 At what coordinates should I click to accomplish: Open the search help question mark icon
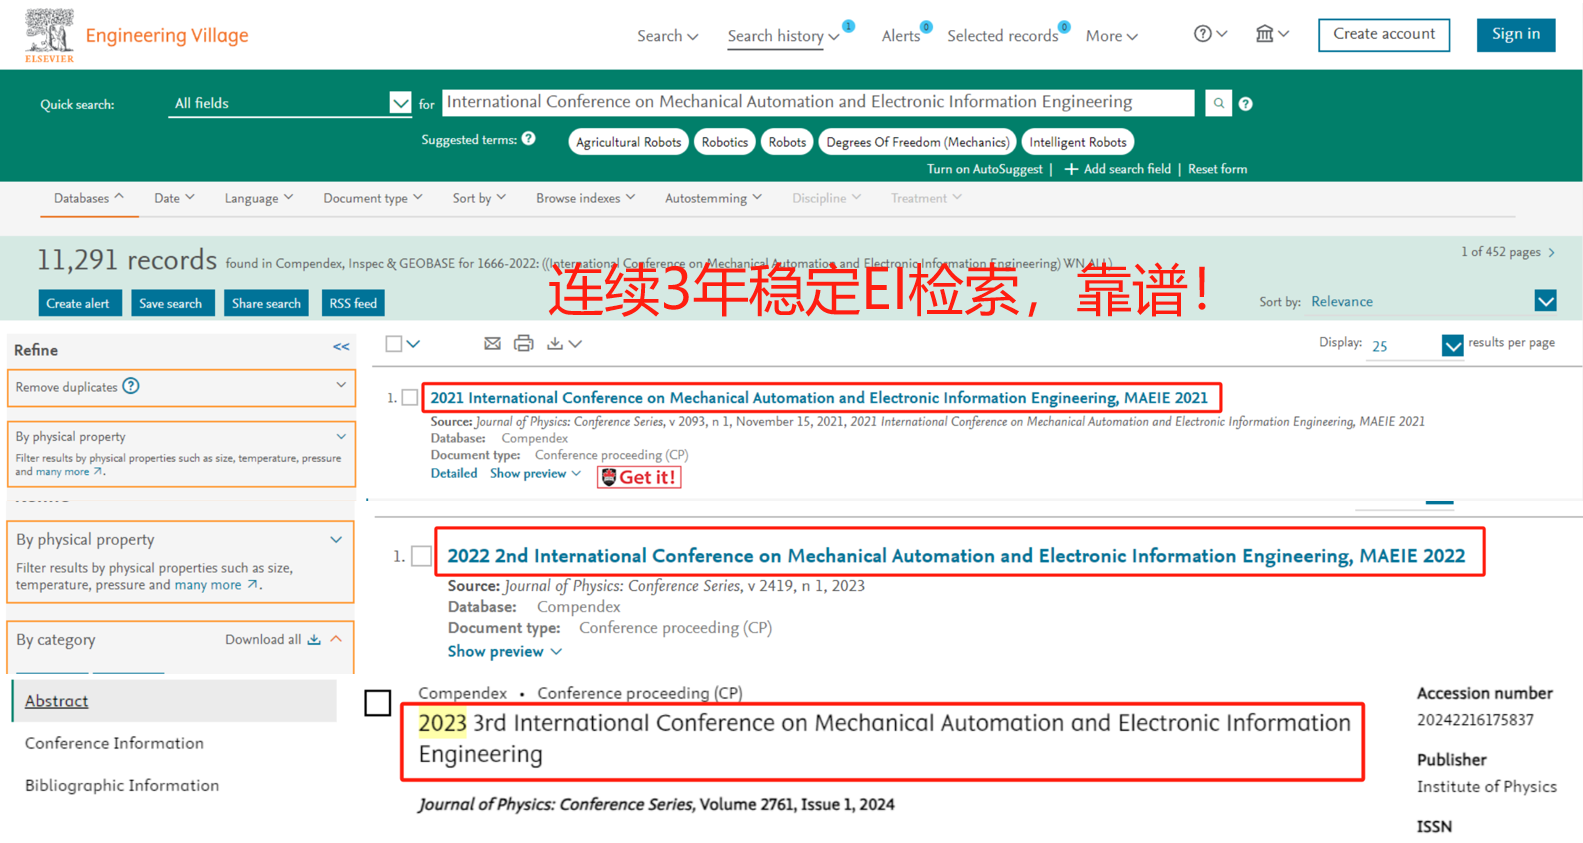pyautogui.click(x=1245, y=104)
